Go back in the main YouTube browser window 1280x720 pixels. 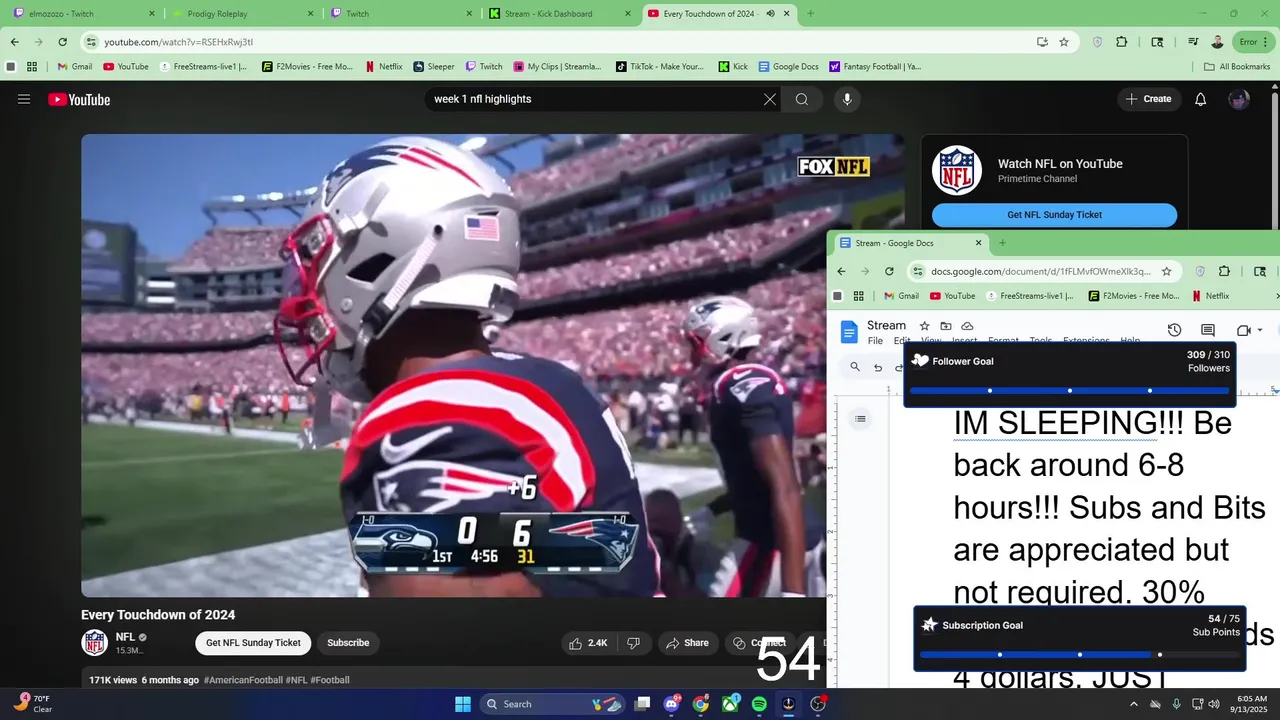14,42
